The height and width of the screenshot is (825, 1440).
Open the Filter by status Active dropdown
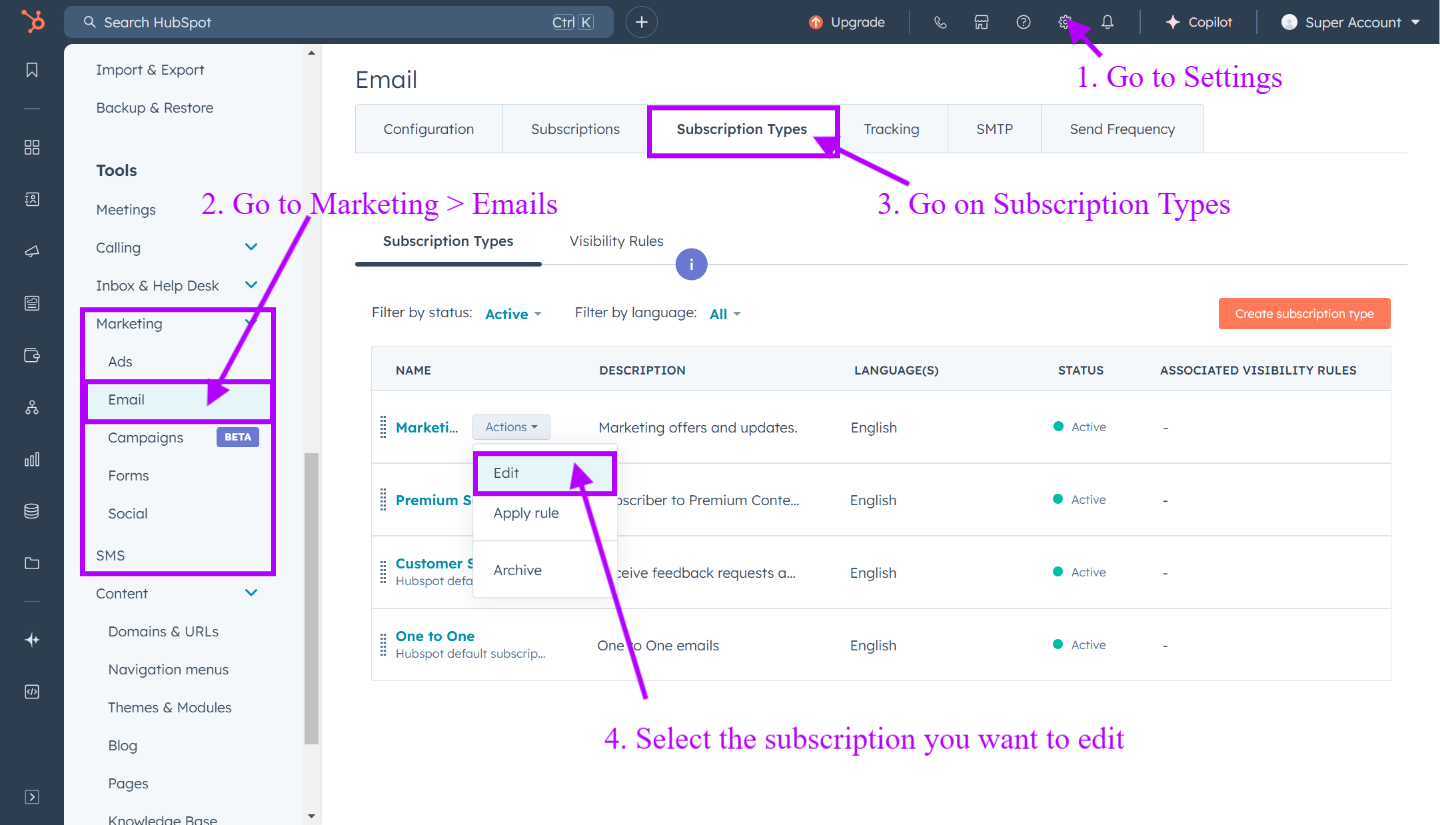[513, 314]
